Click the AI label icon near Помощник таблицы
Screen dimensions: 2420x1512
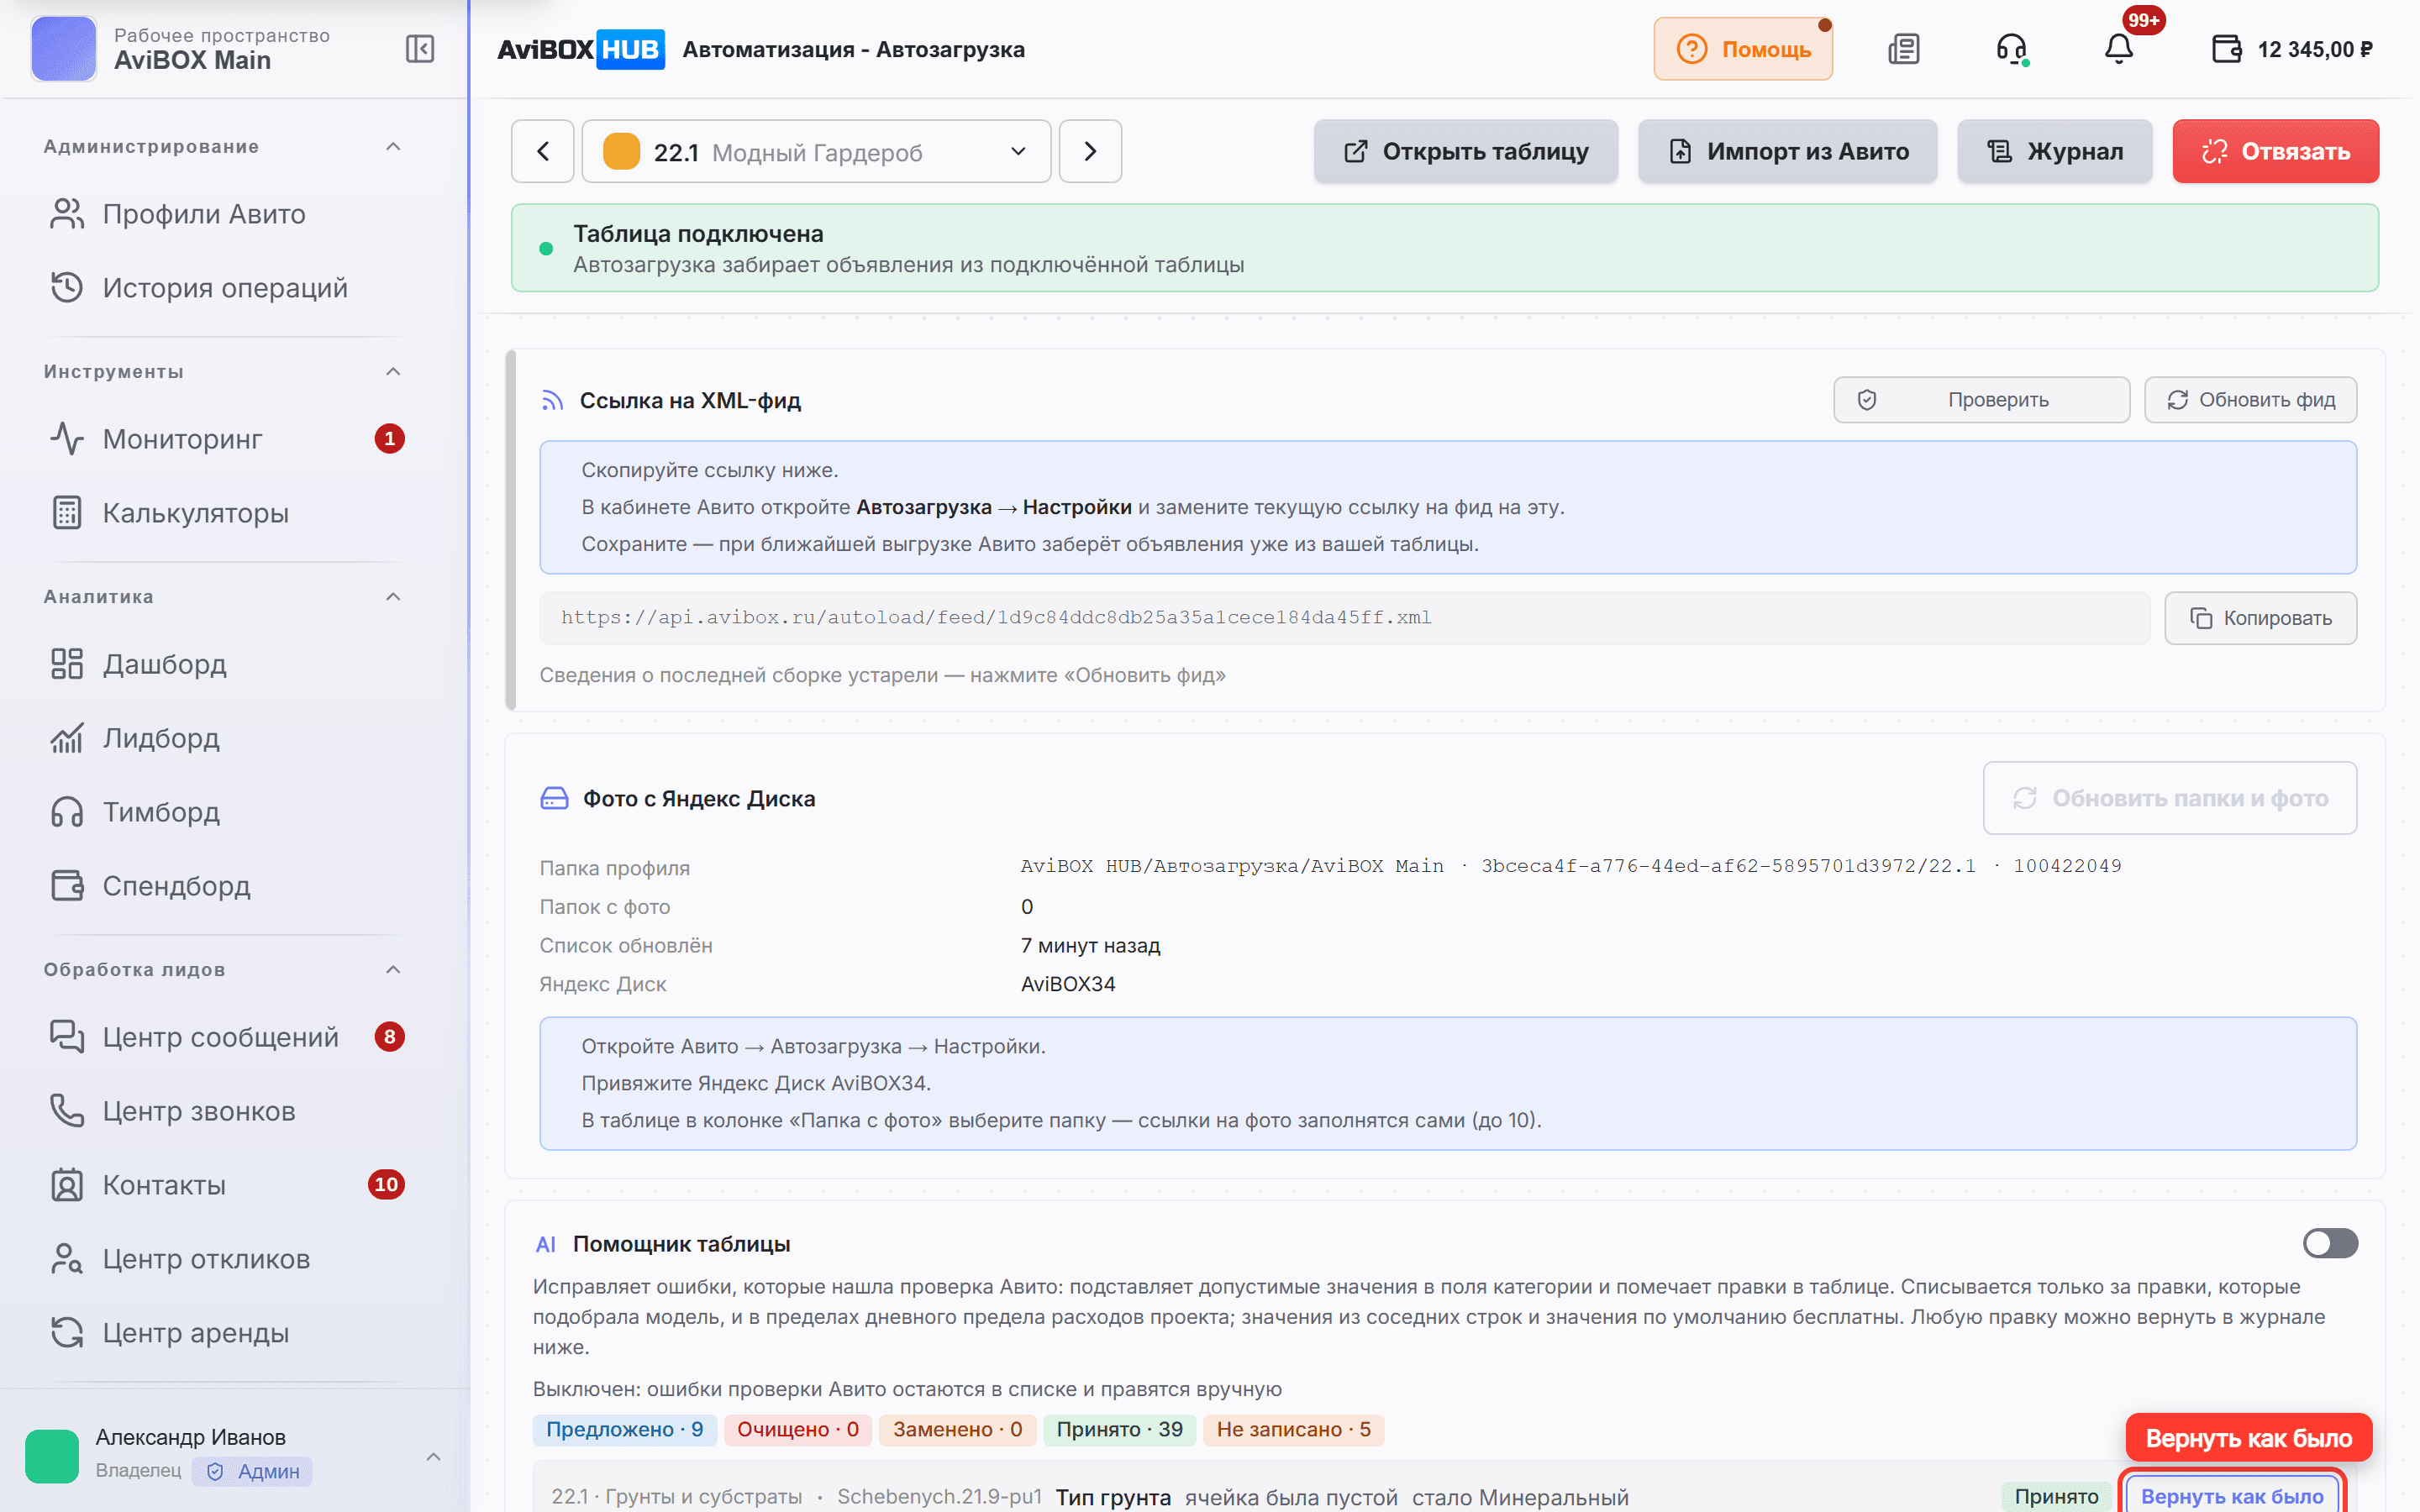click(545, 1245)
